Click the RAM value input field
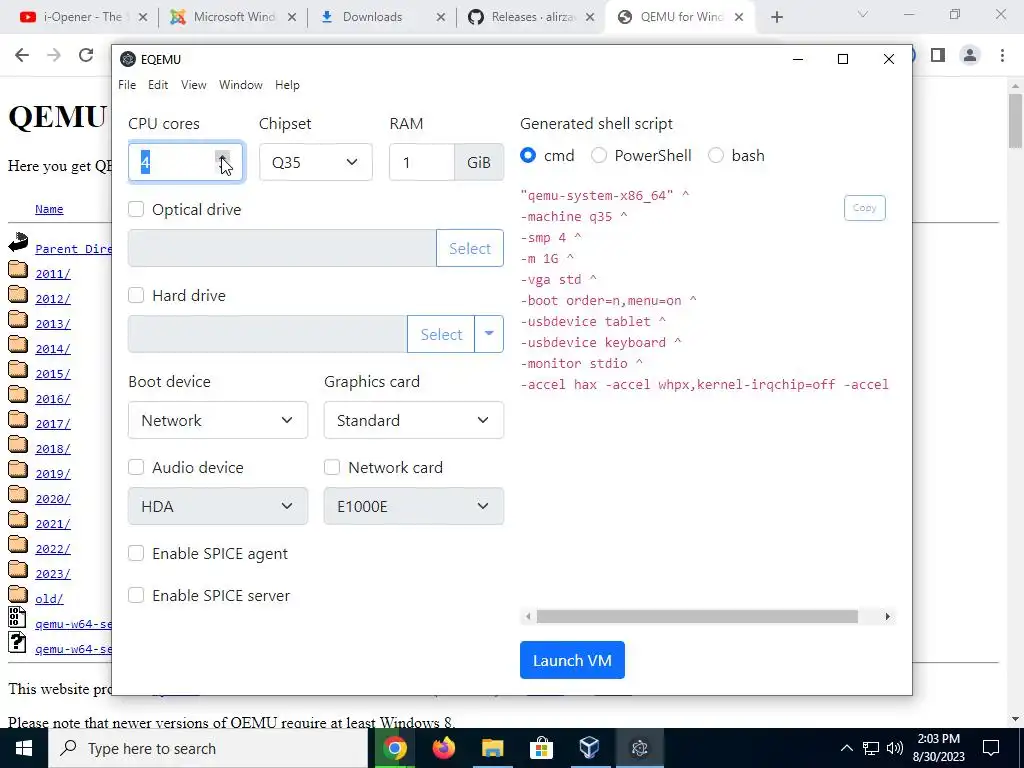Image resolution: width=1024 pixels, height=768 pixels. [422, 162]
